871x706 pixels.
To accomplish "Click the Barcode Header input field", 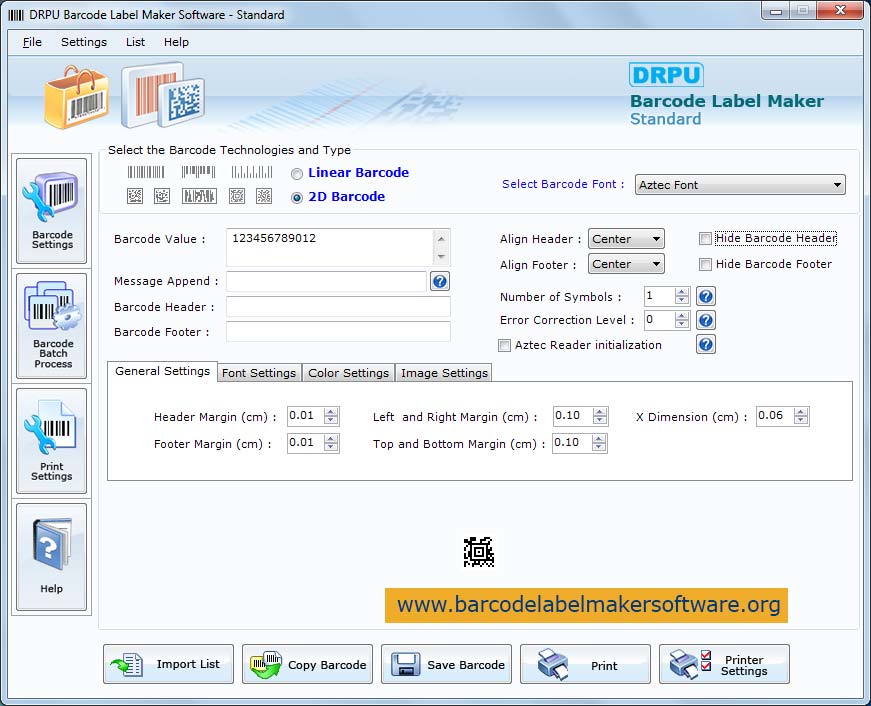I will click(338, 307).
